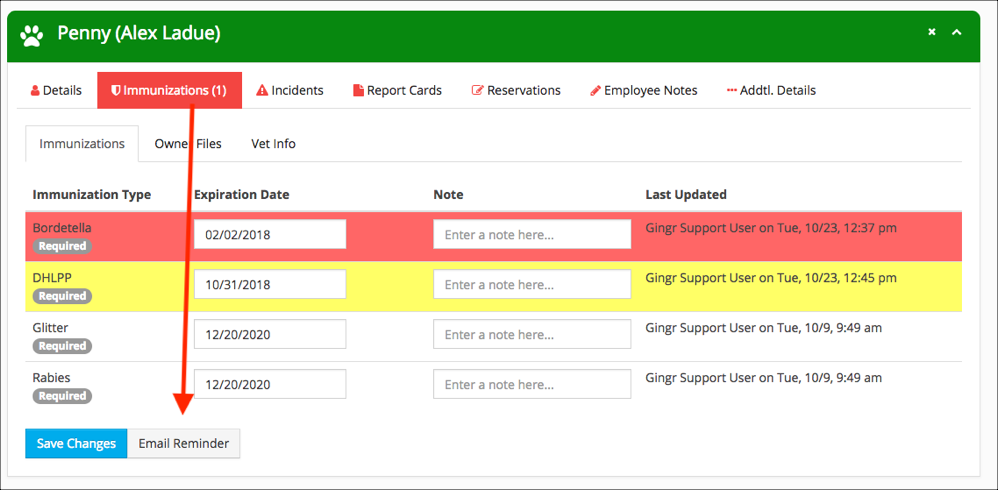Click the Bordetella expiration date field
Screen dimensions: 998x490
coord(270,235)
